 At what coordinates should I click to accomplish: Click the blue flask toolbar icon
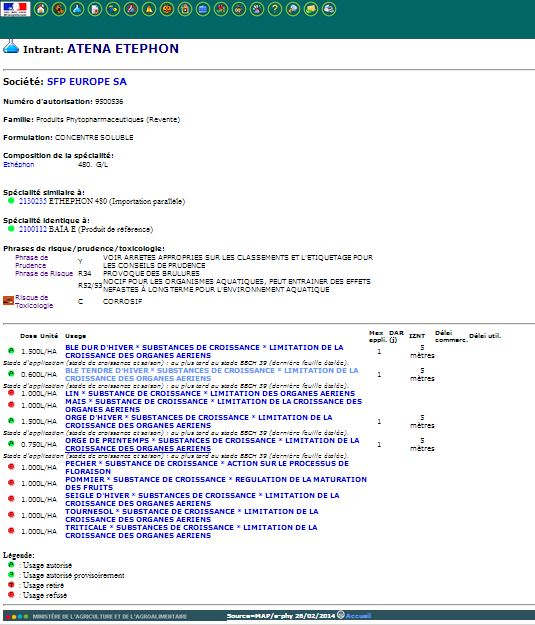point(77,9)
